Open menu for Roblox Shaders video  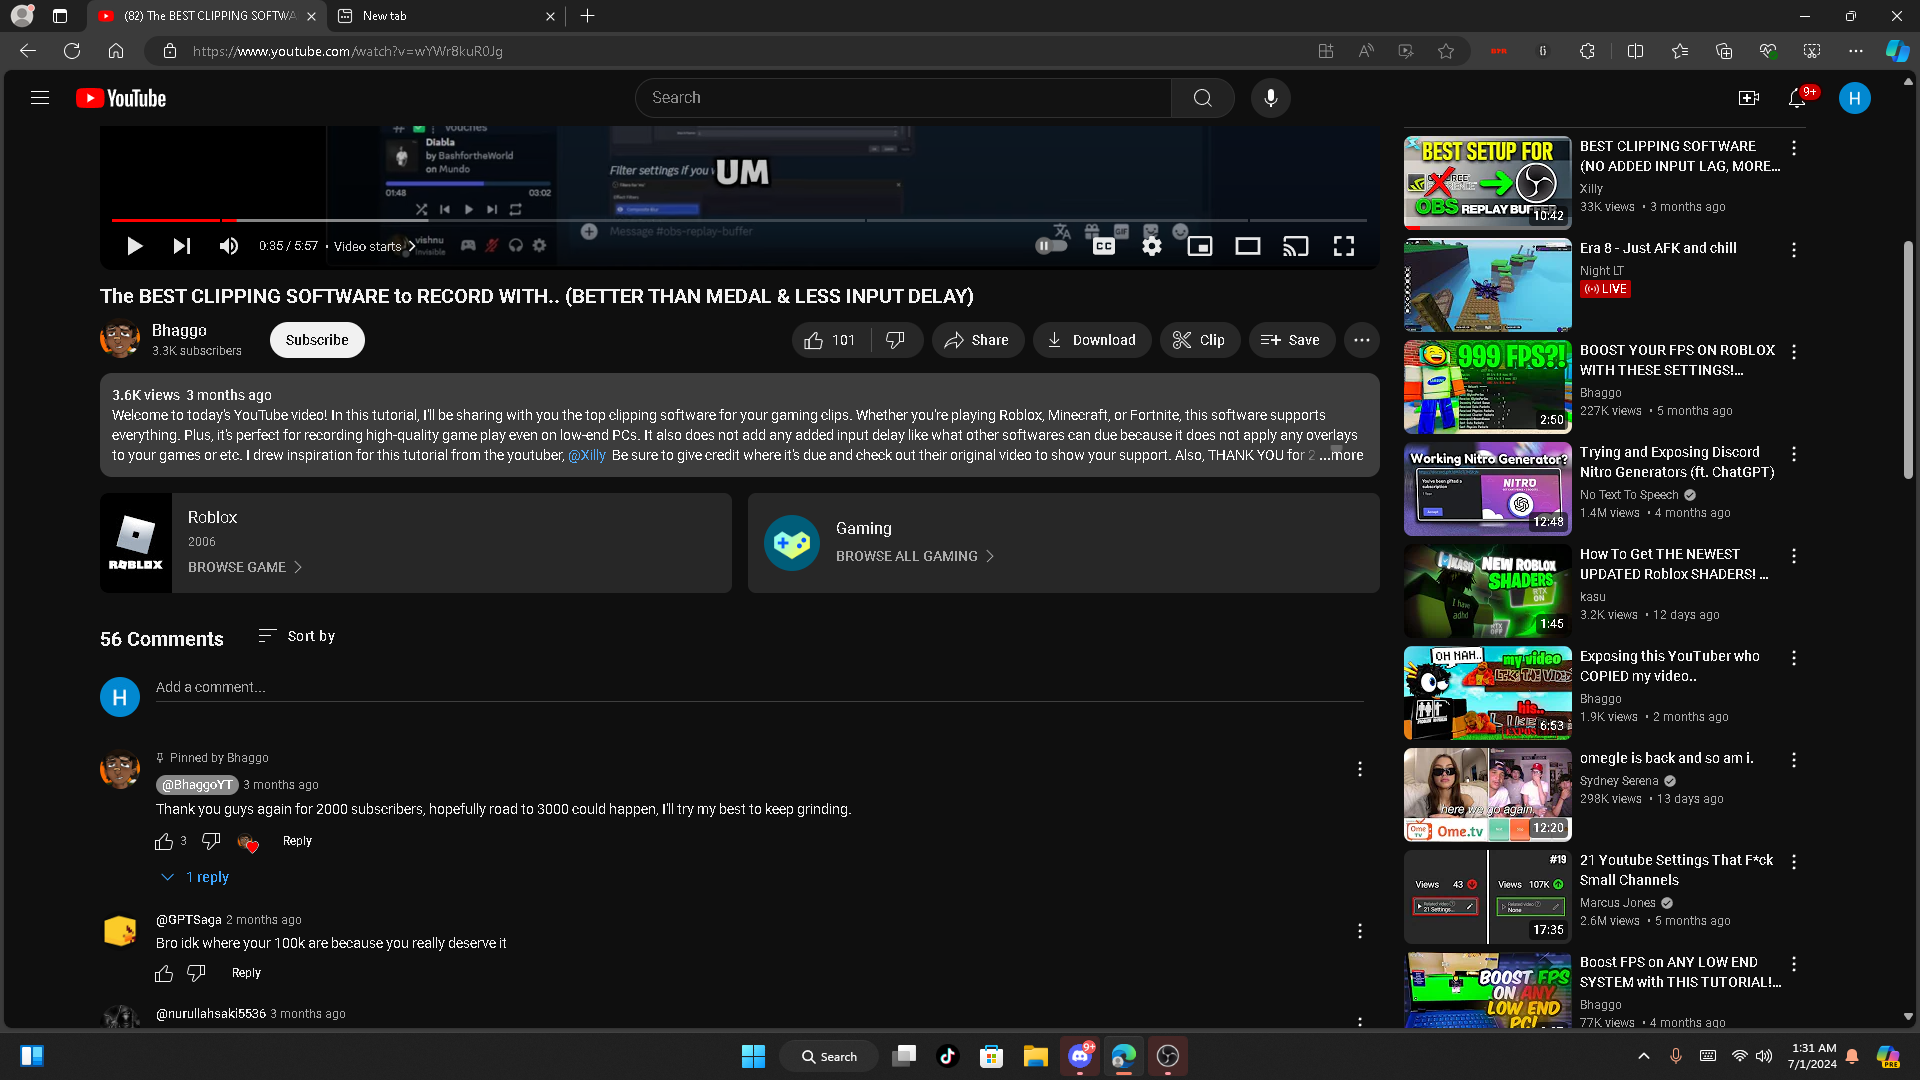[1793, 556]
